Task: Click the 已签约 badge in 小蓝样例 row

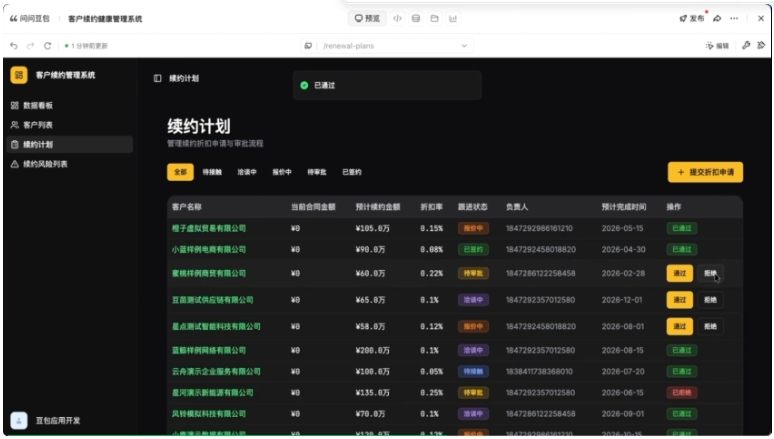Action: 473,250
